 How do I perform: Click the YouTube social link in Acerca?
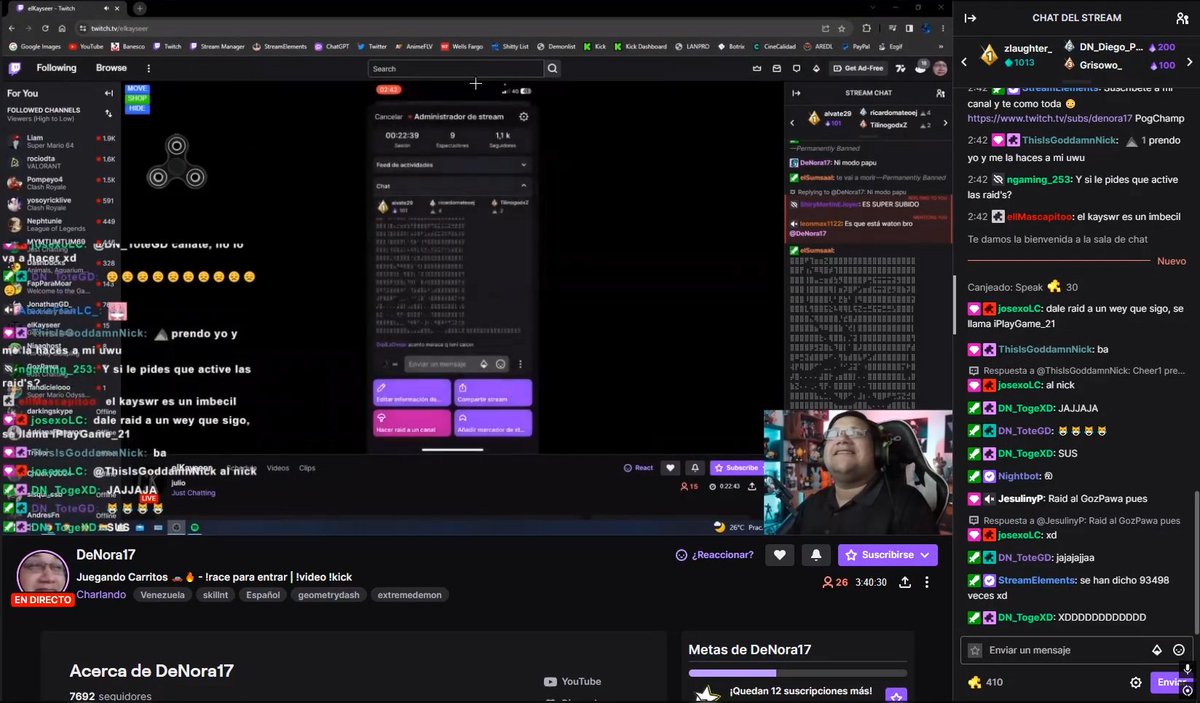pos(572,682)
